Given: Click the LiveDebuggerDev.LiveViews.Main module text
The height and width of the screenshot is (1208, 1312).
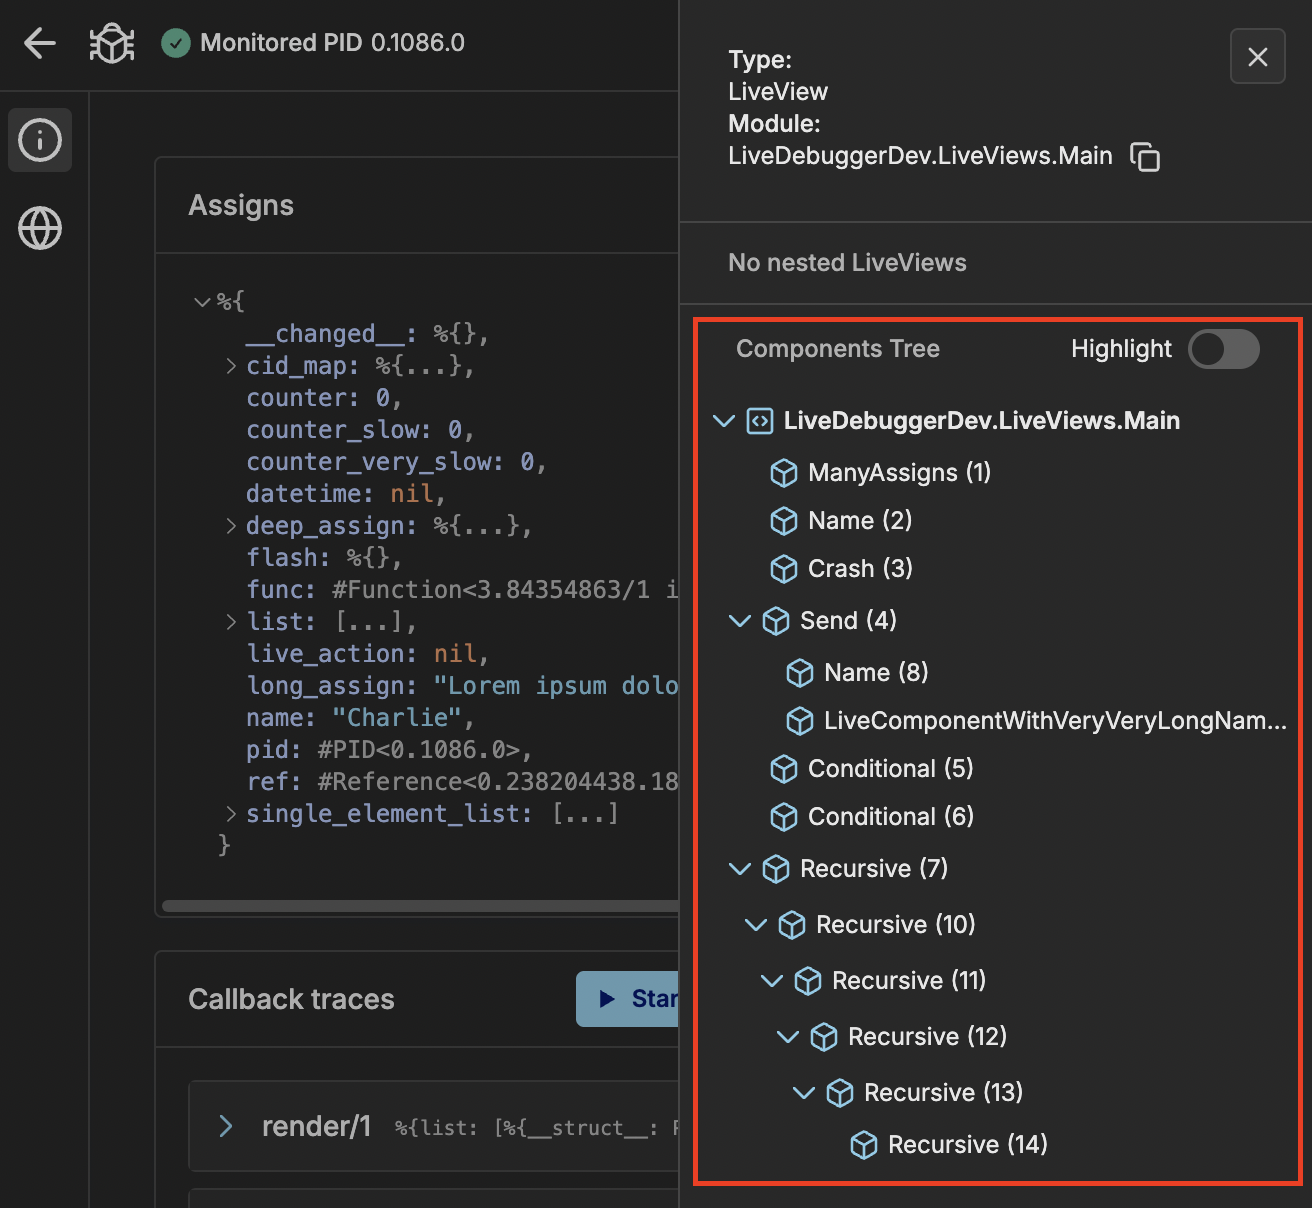Looking at the screenshot, I should [x=920, y=156].
